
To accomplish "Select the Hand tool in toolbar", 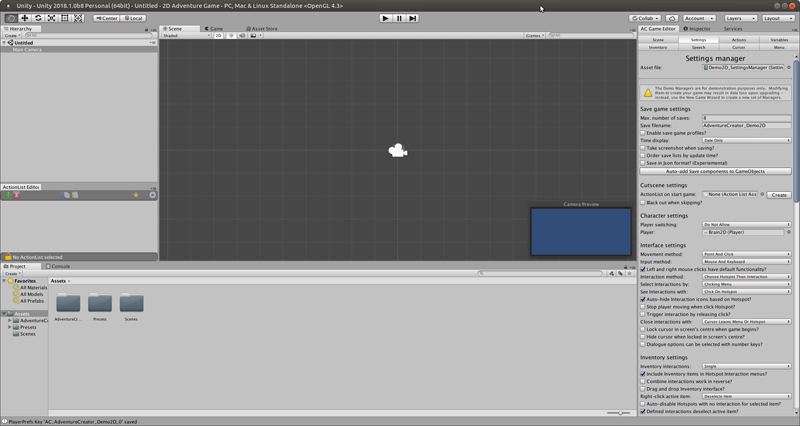I will tap(11, 18).
